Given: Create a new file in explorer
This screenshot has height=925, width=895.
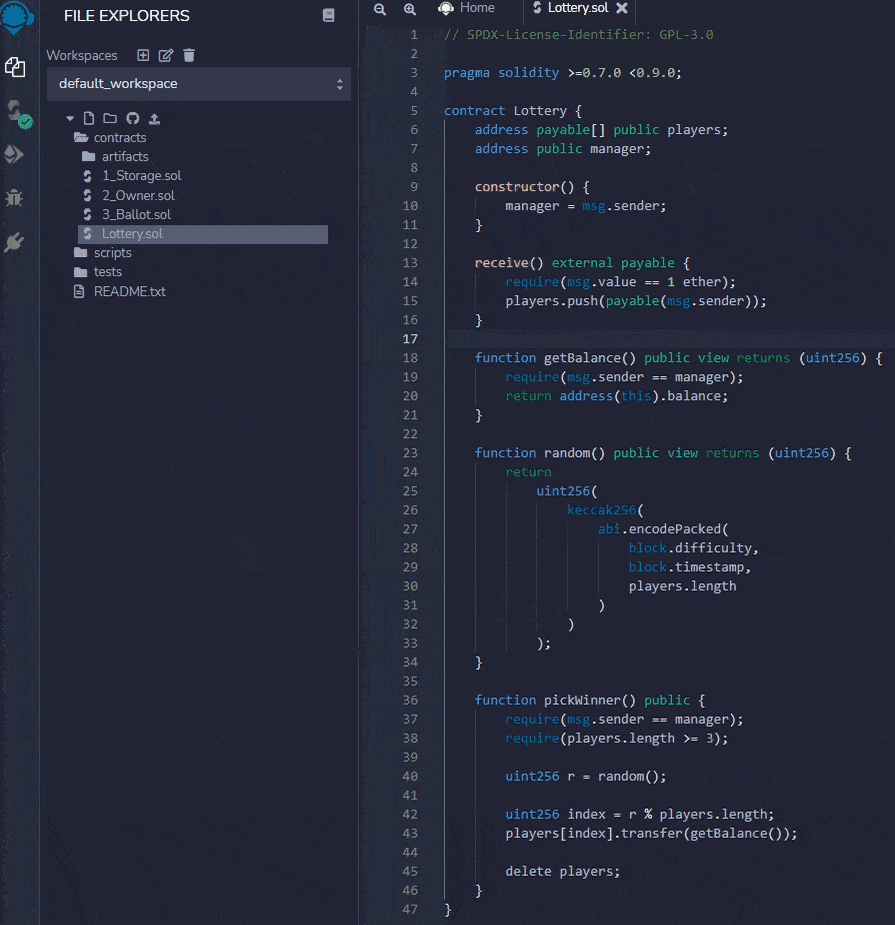Looking at the screenshot, I should tap(89, 118).
